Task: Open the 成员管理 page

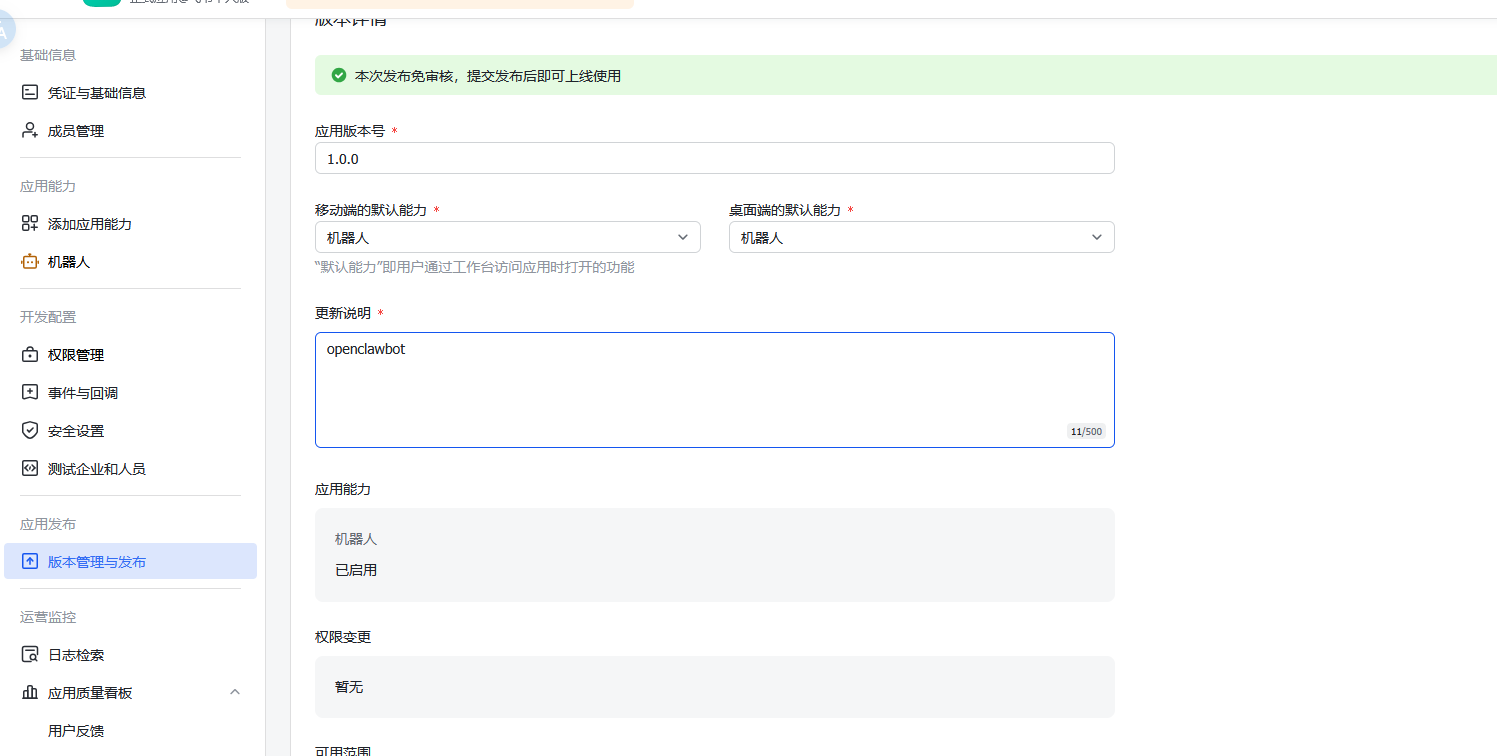Action: click(x=76, y=131)
